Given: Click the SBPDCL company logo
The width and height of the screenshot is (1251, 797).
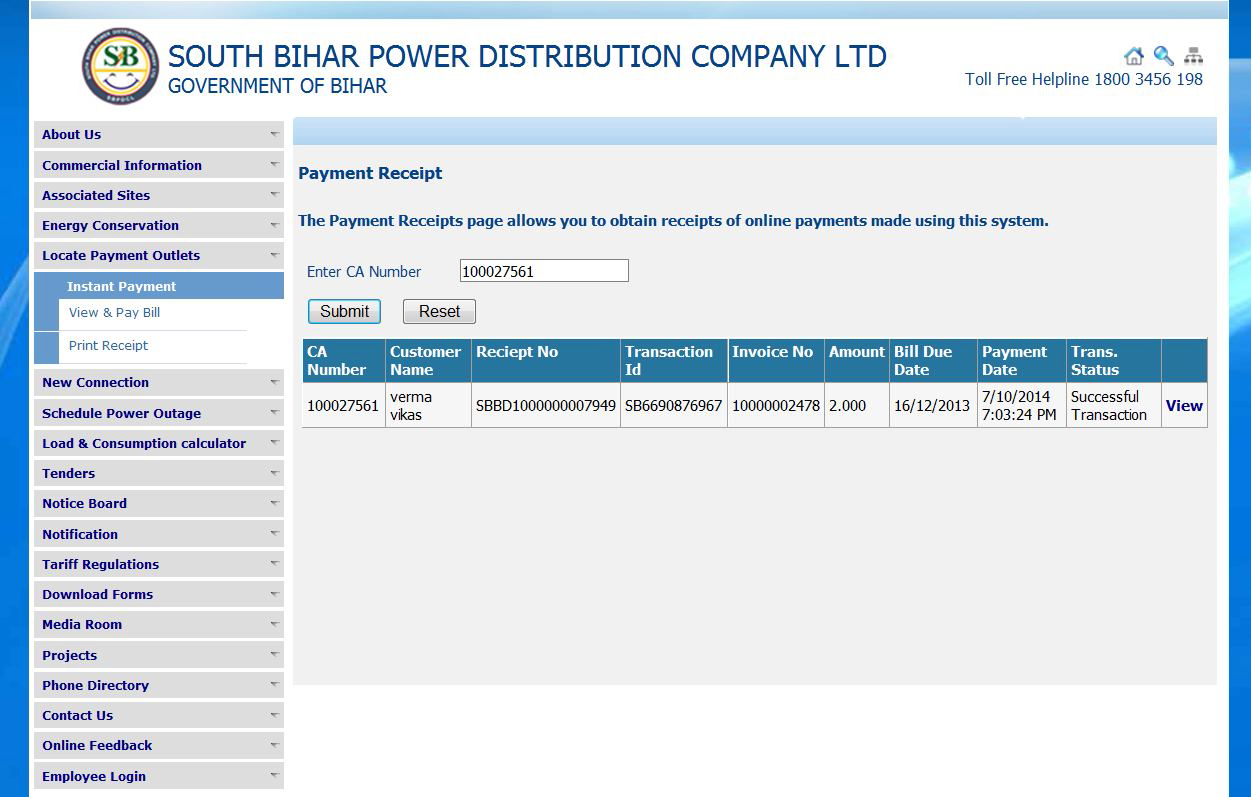Looking at the screenshot, I should (119, 67).
